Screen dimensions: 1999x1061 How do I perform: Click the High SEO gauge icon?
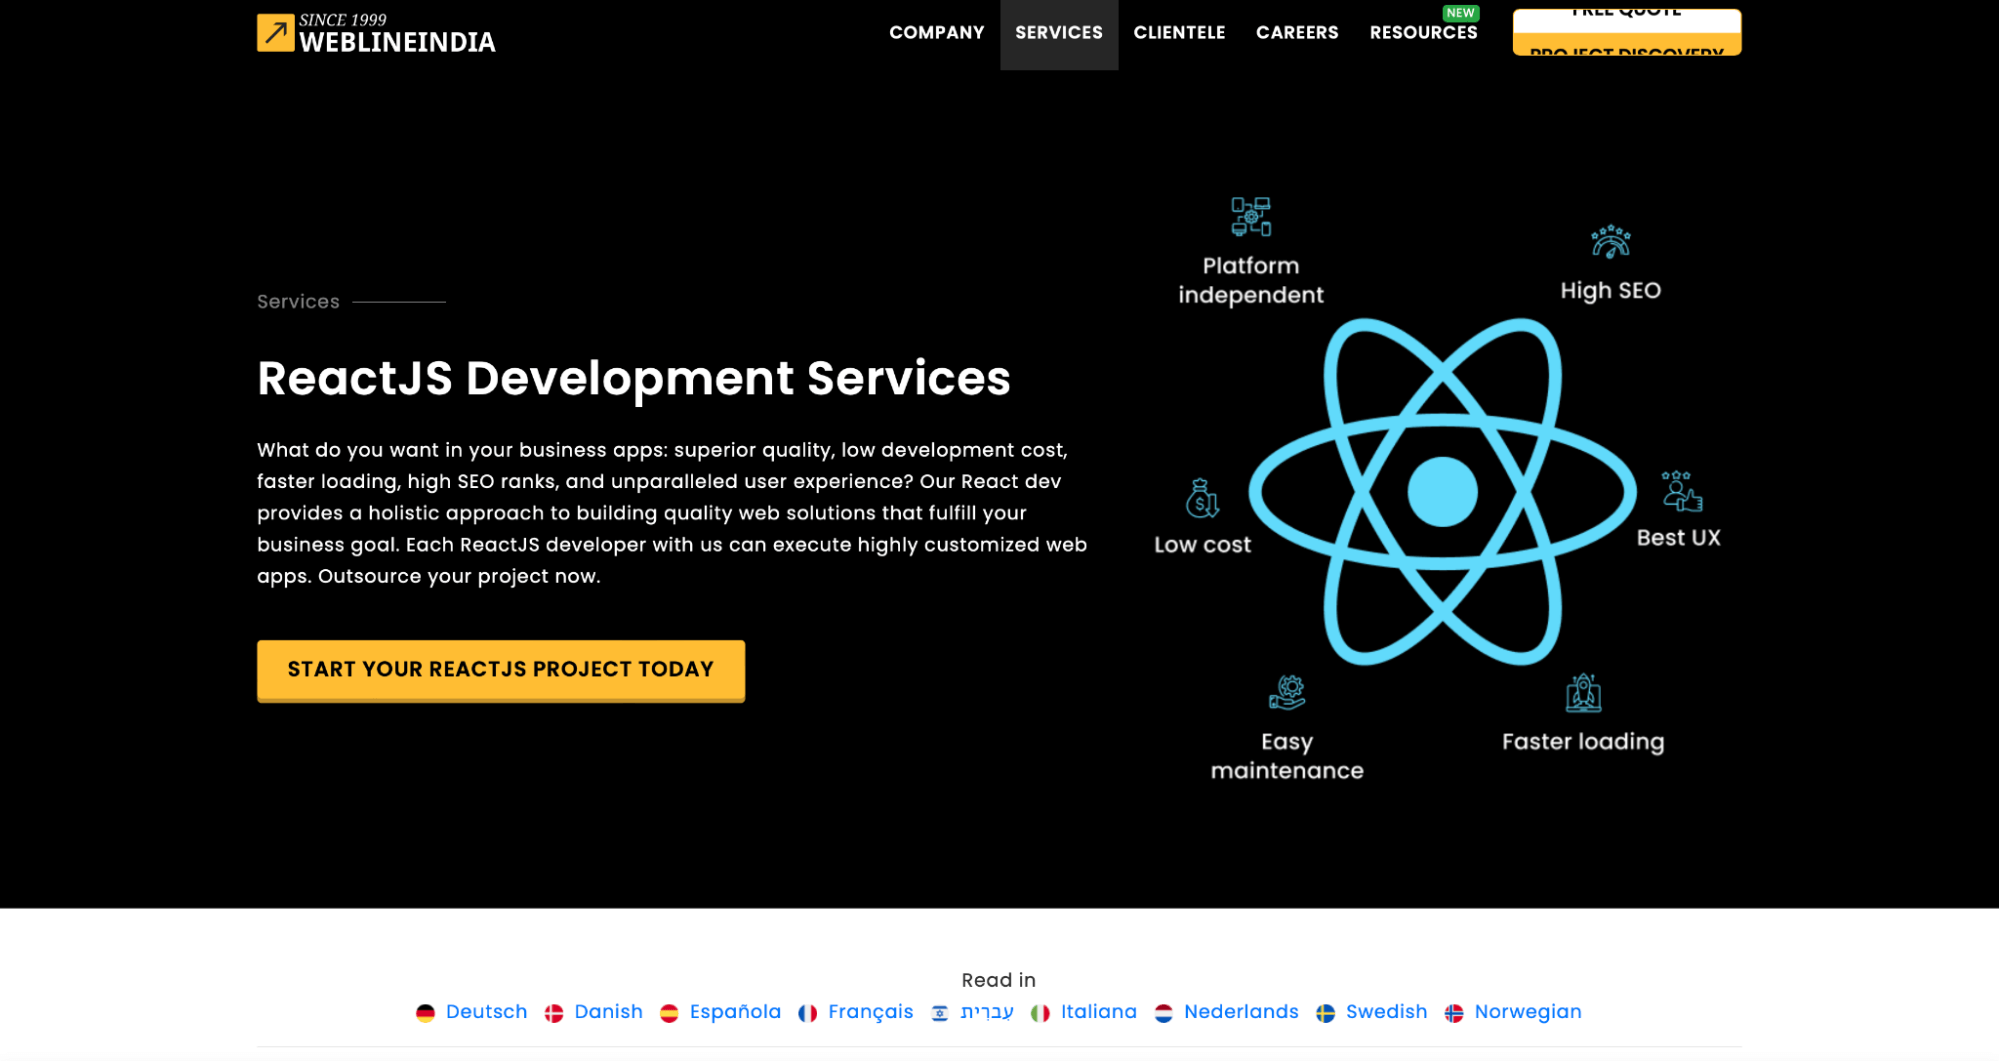coord(1610,244)
